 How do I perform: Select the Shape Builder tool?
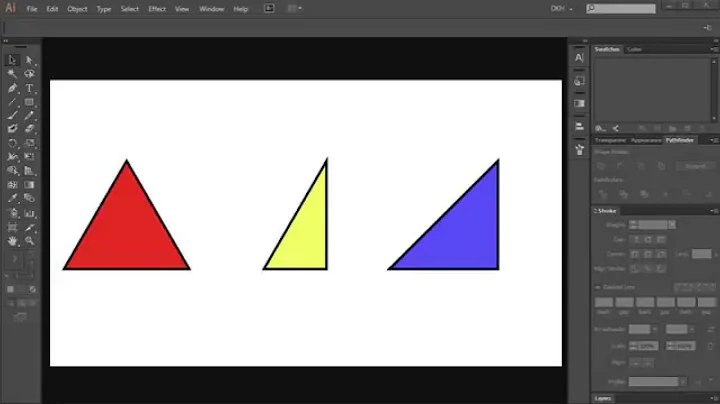coord(12,171)
